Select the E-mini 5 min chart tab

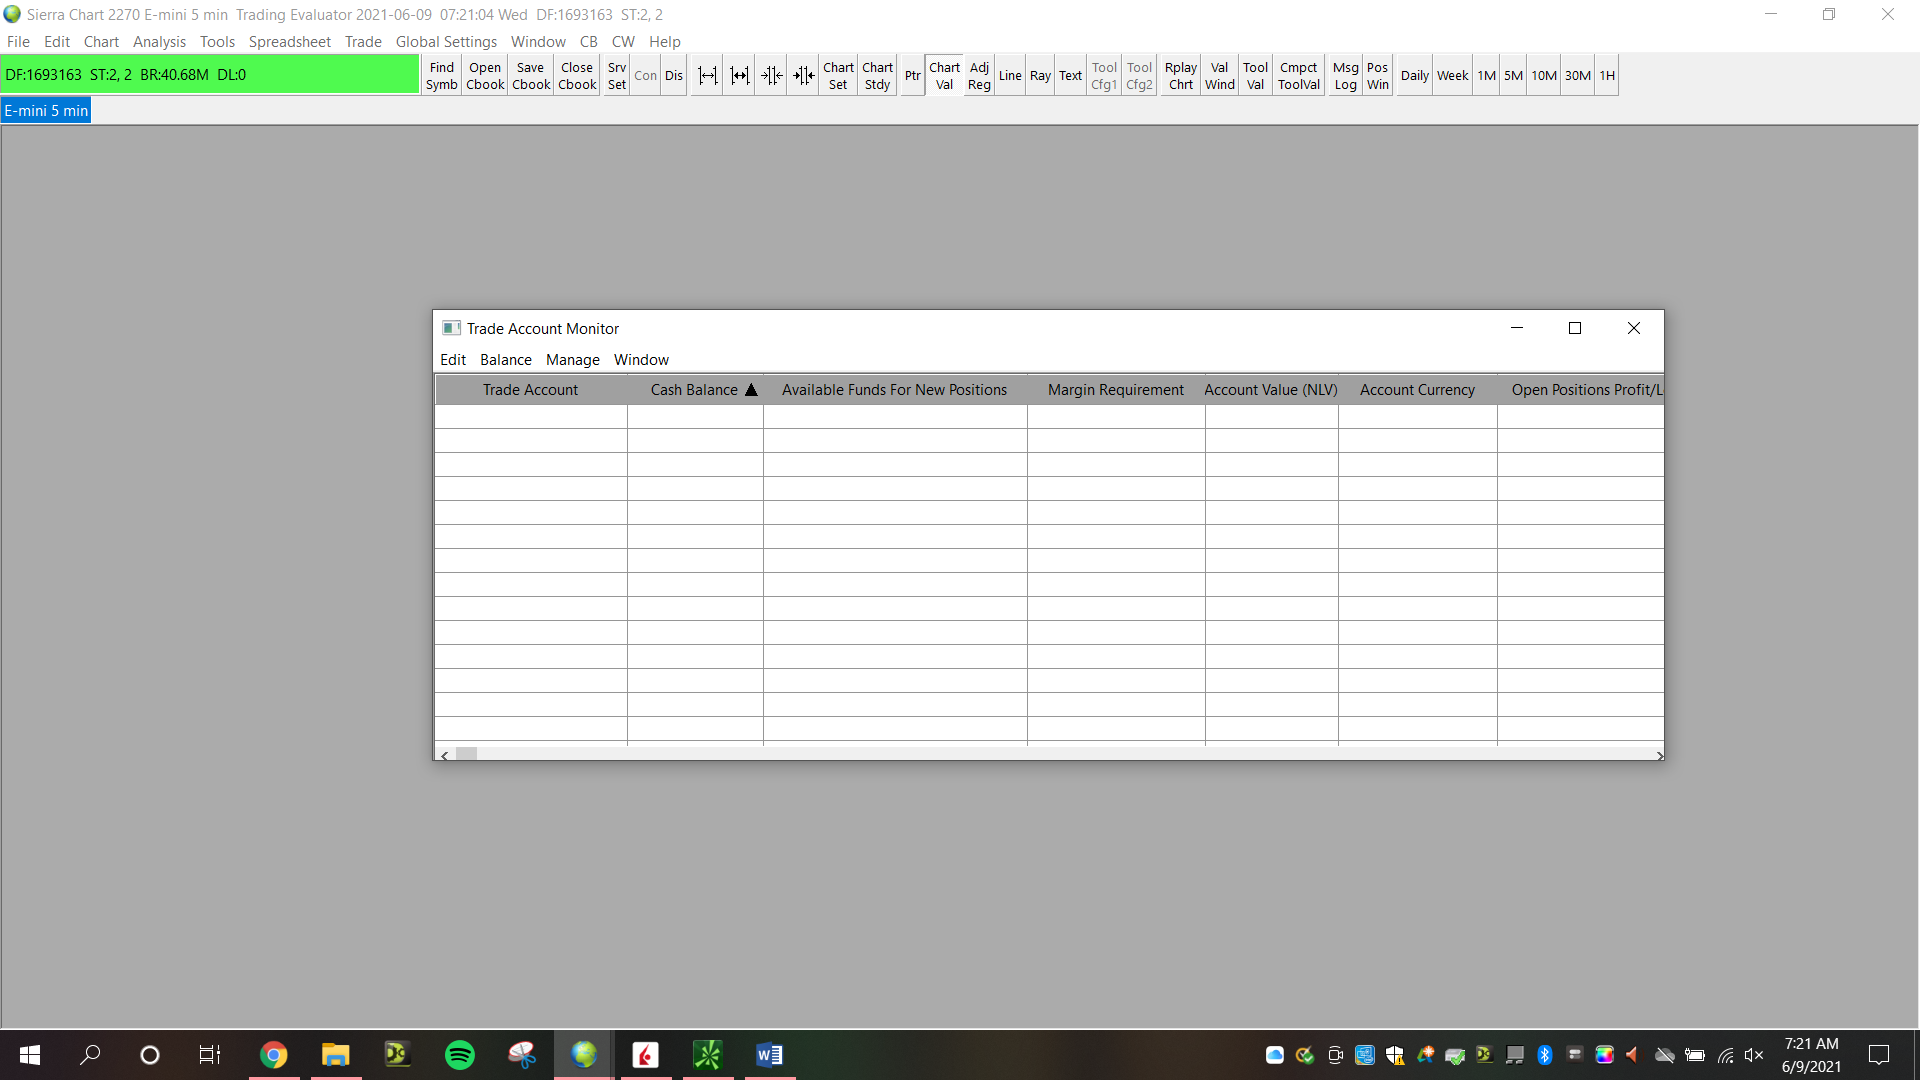(x=46, y=111)
